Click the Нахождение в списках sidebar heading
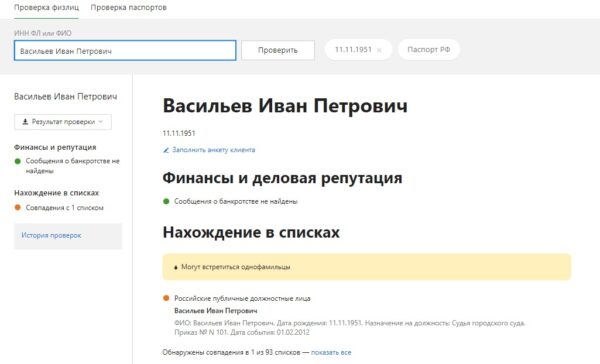This screenshot has width=600, height=364. coord(57,193)
